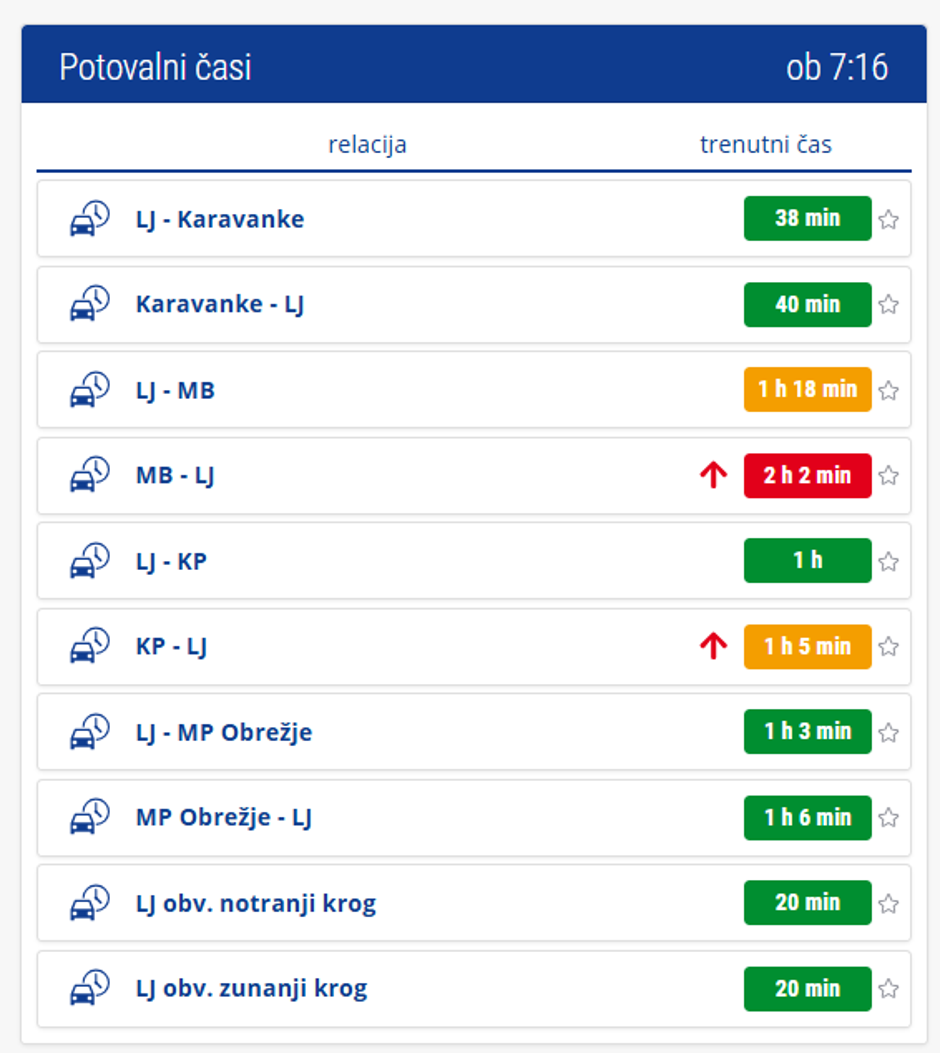
Task: Click the 38 min green time badge
Action: 807,219
